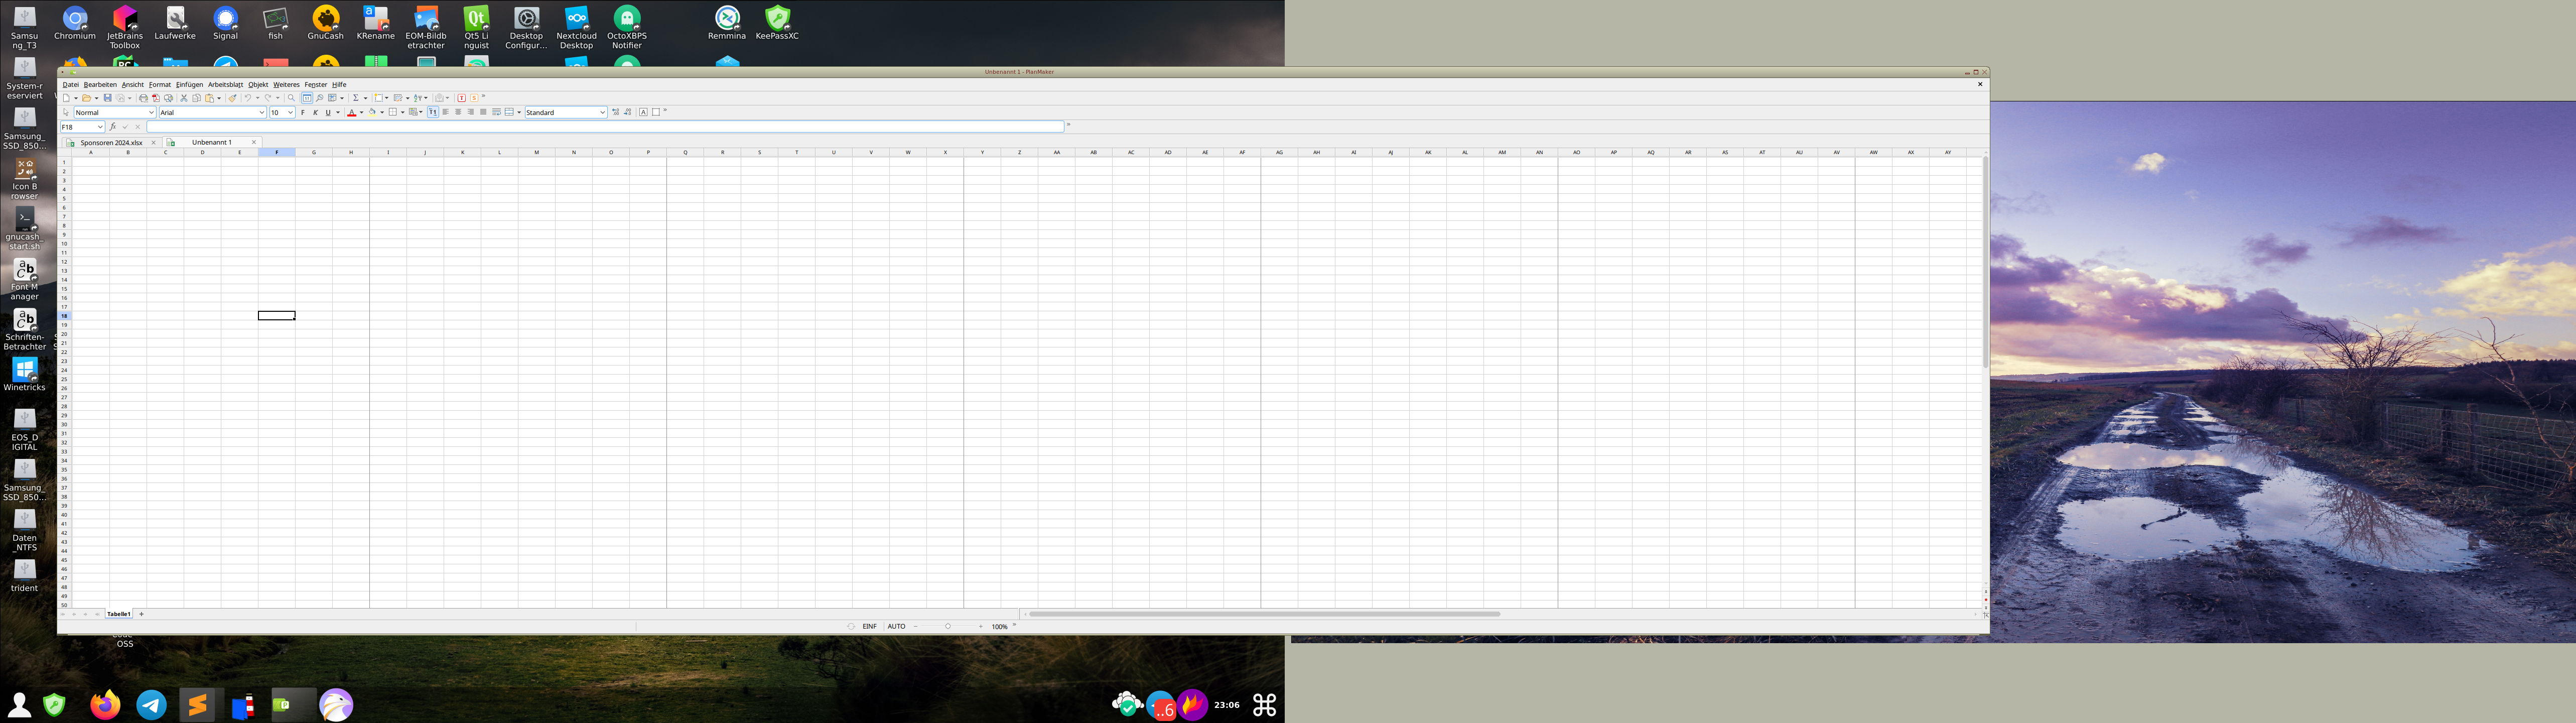Click into the formula input field

605,127
